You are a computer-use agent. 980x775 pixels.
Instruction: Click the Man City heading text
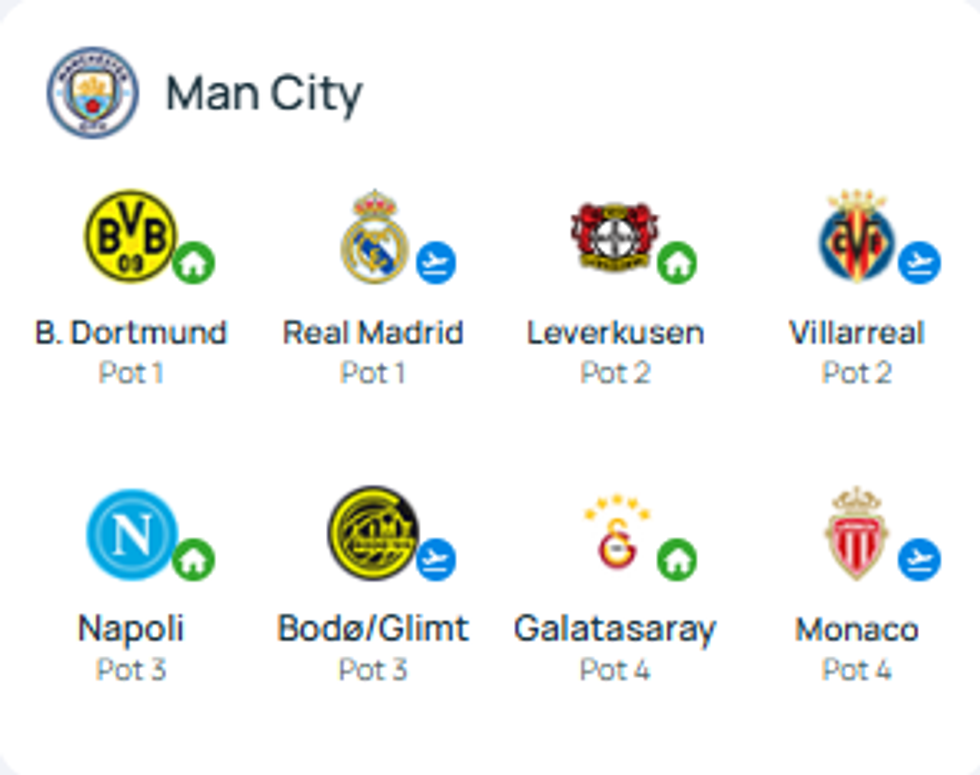(264, 94)
